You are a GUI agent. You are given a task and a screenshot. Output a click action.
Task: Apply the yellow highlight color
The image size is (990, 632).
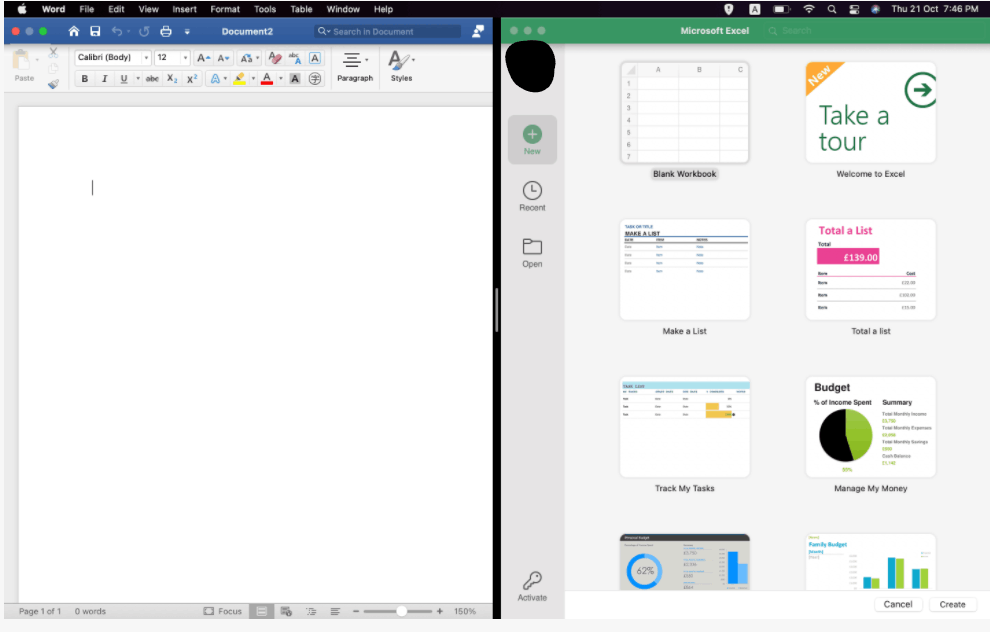239,79
